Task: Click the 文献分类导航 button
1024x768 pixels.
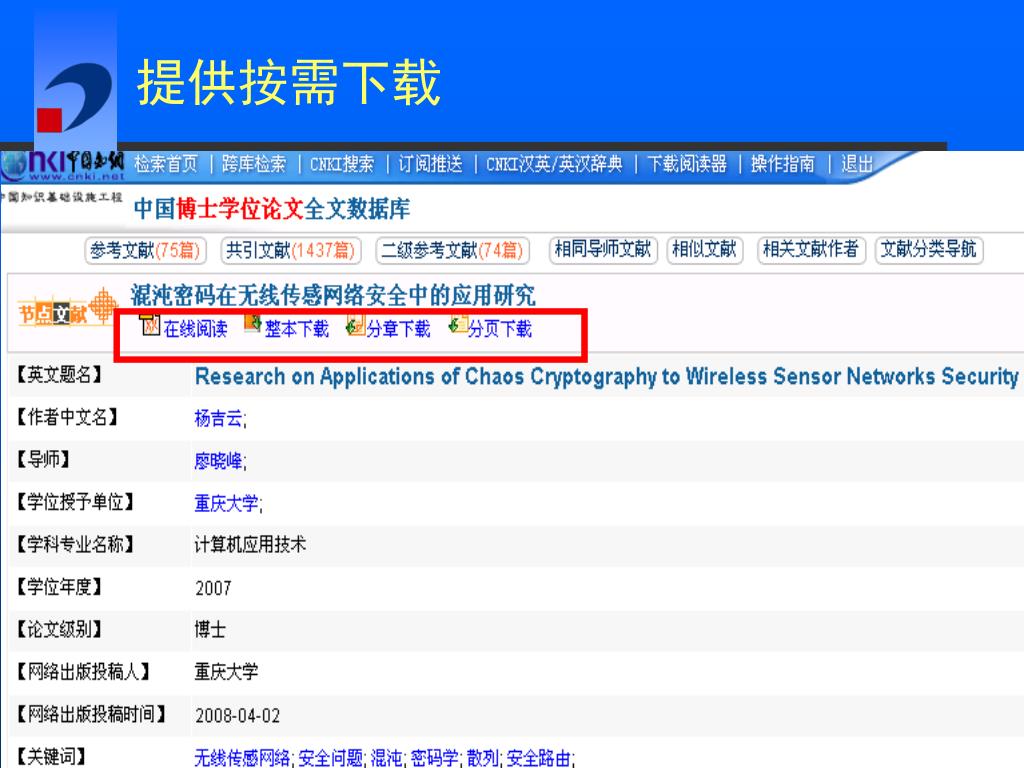Action: pos(928,249)
